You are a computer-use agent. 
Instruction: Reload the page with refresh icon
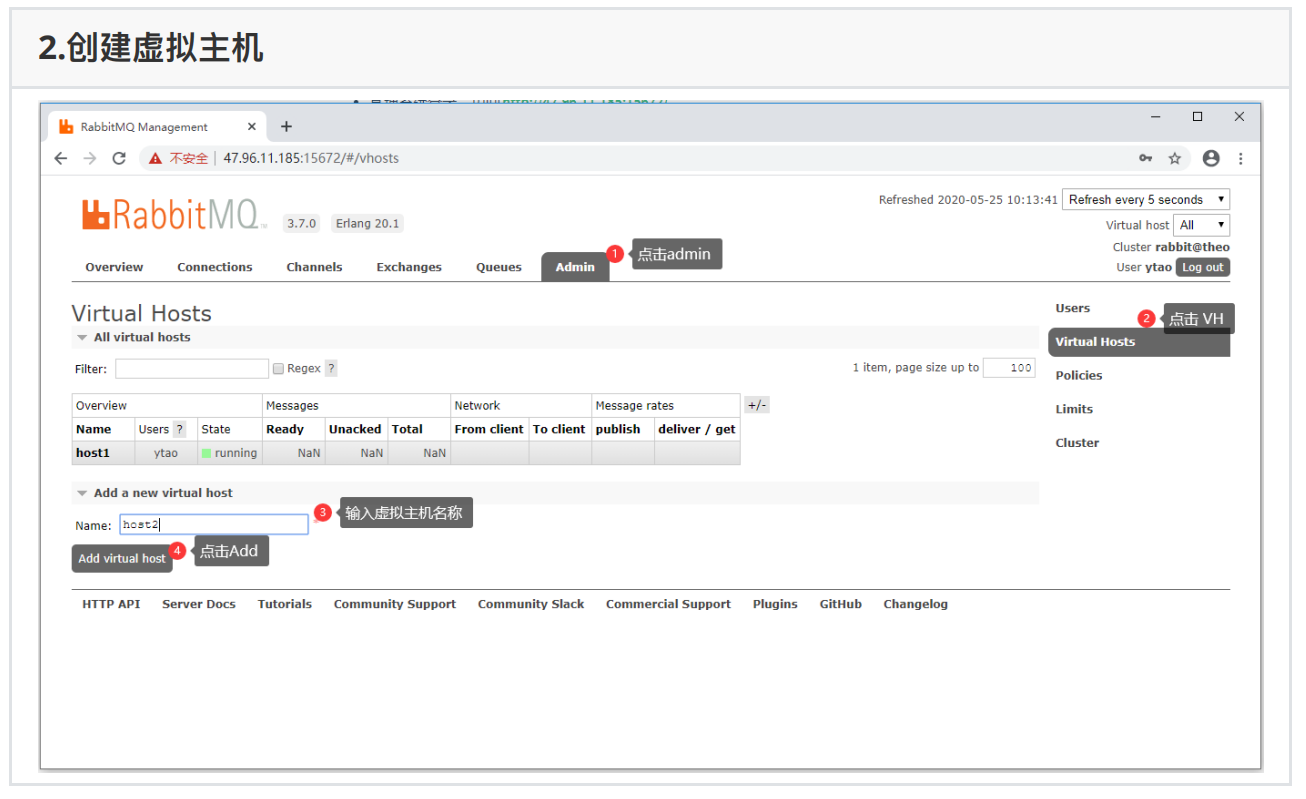pos(119,158)
